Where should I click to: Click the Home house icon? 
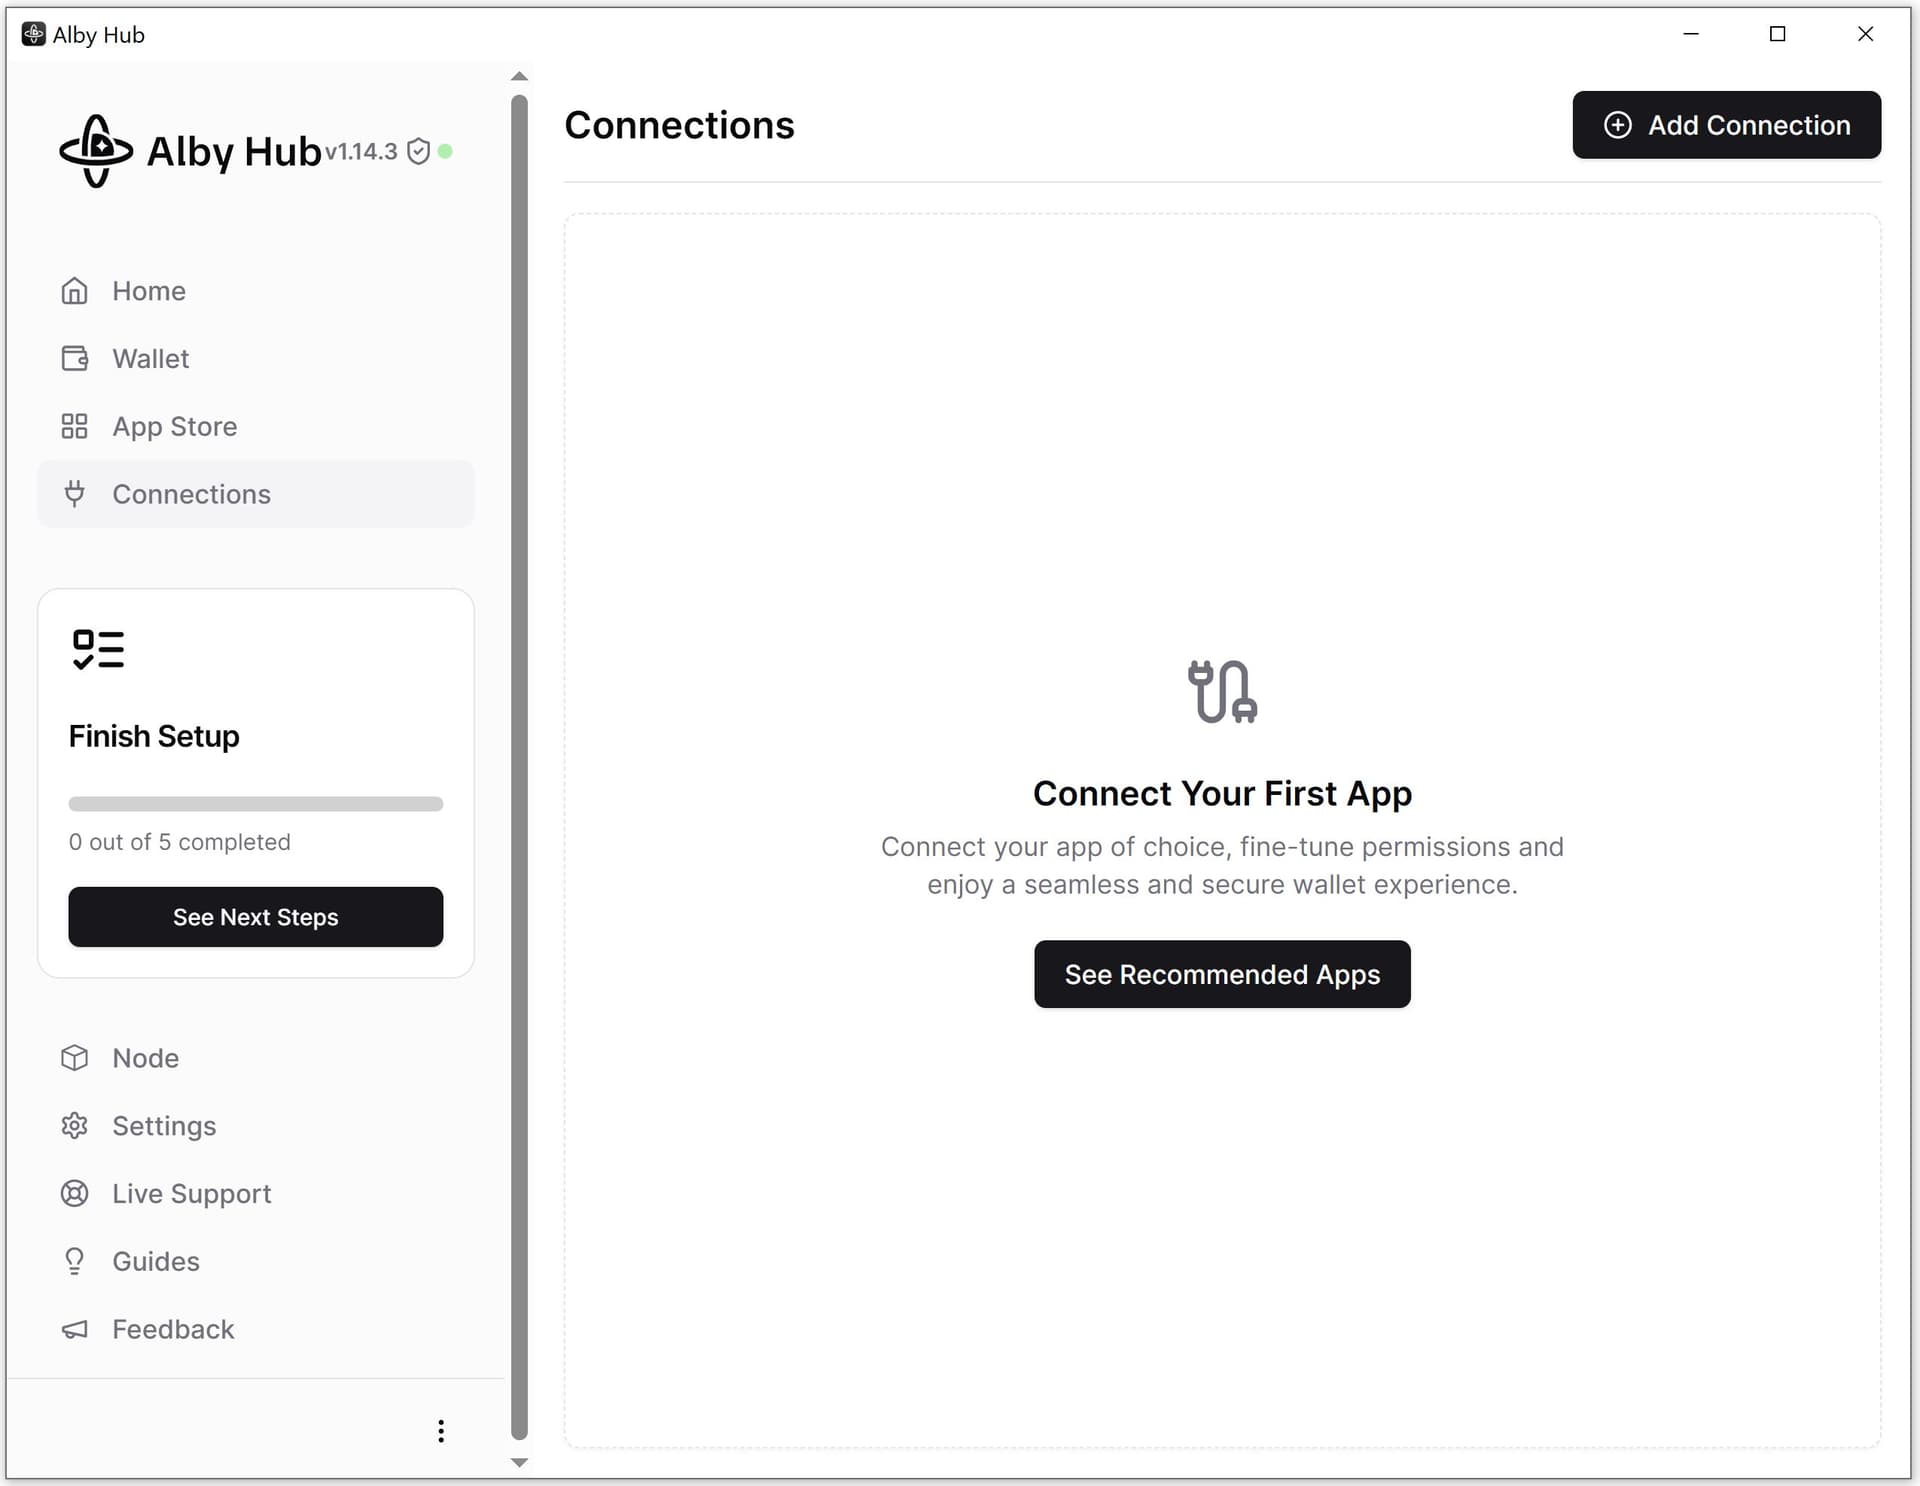pos(75,291)
